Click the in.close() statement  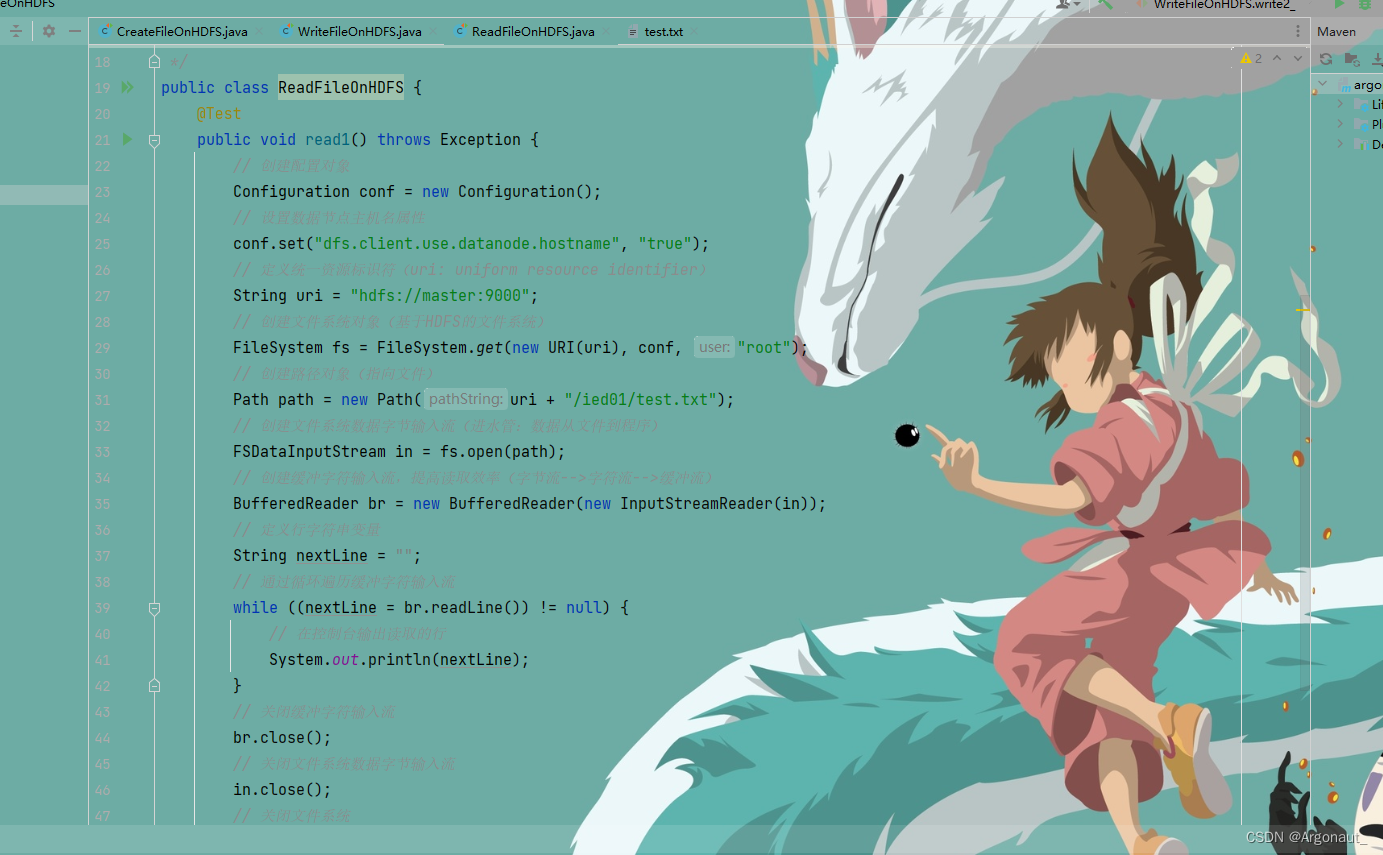point(282,790)
